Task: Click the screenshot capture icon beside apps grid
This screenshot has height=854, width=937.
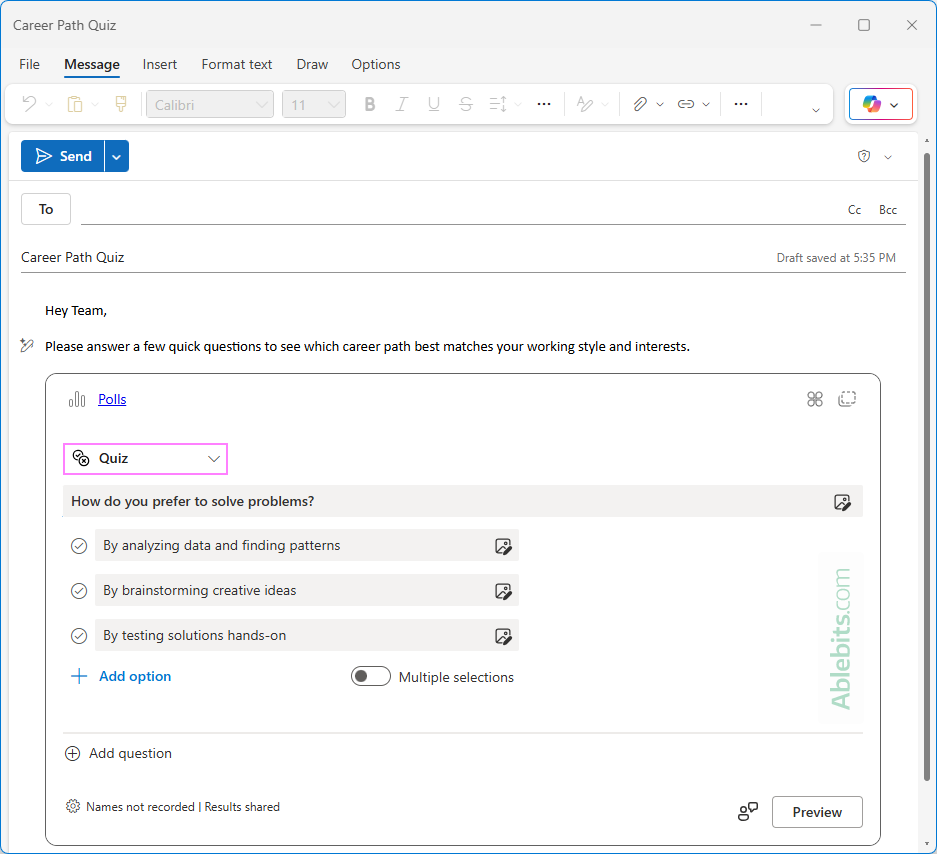Action: [x=847, y=398]
